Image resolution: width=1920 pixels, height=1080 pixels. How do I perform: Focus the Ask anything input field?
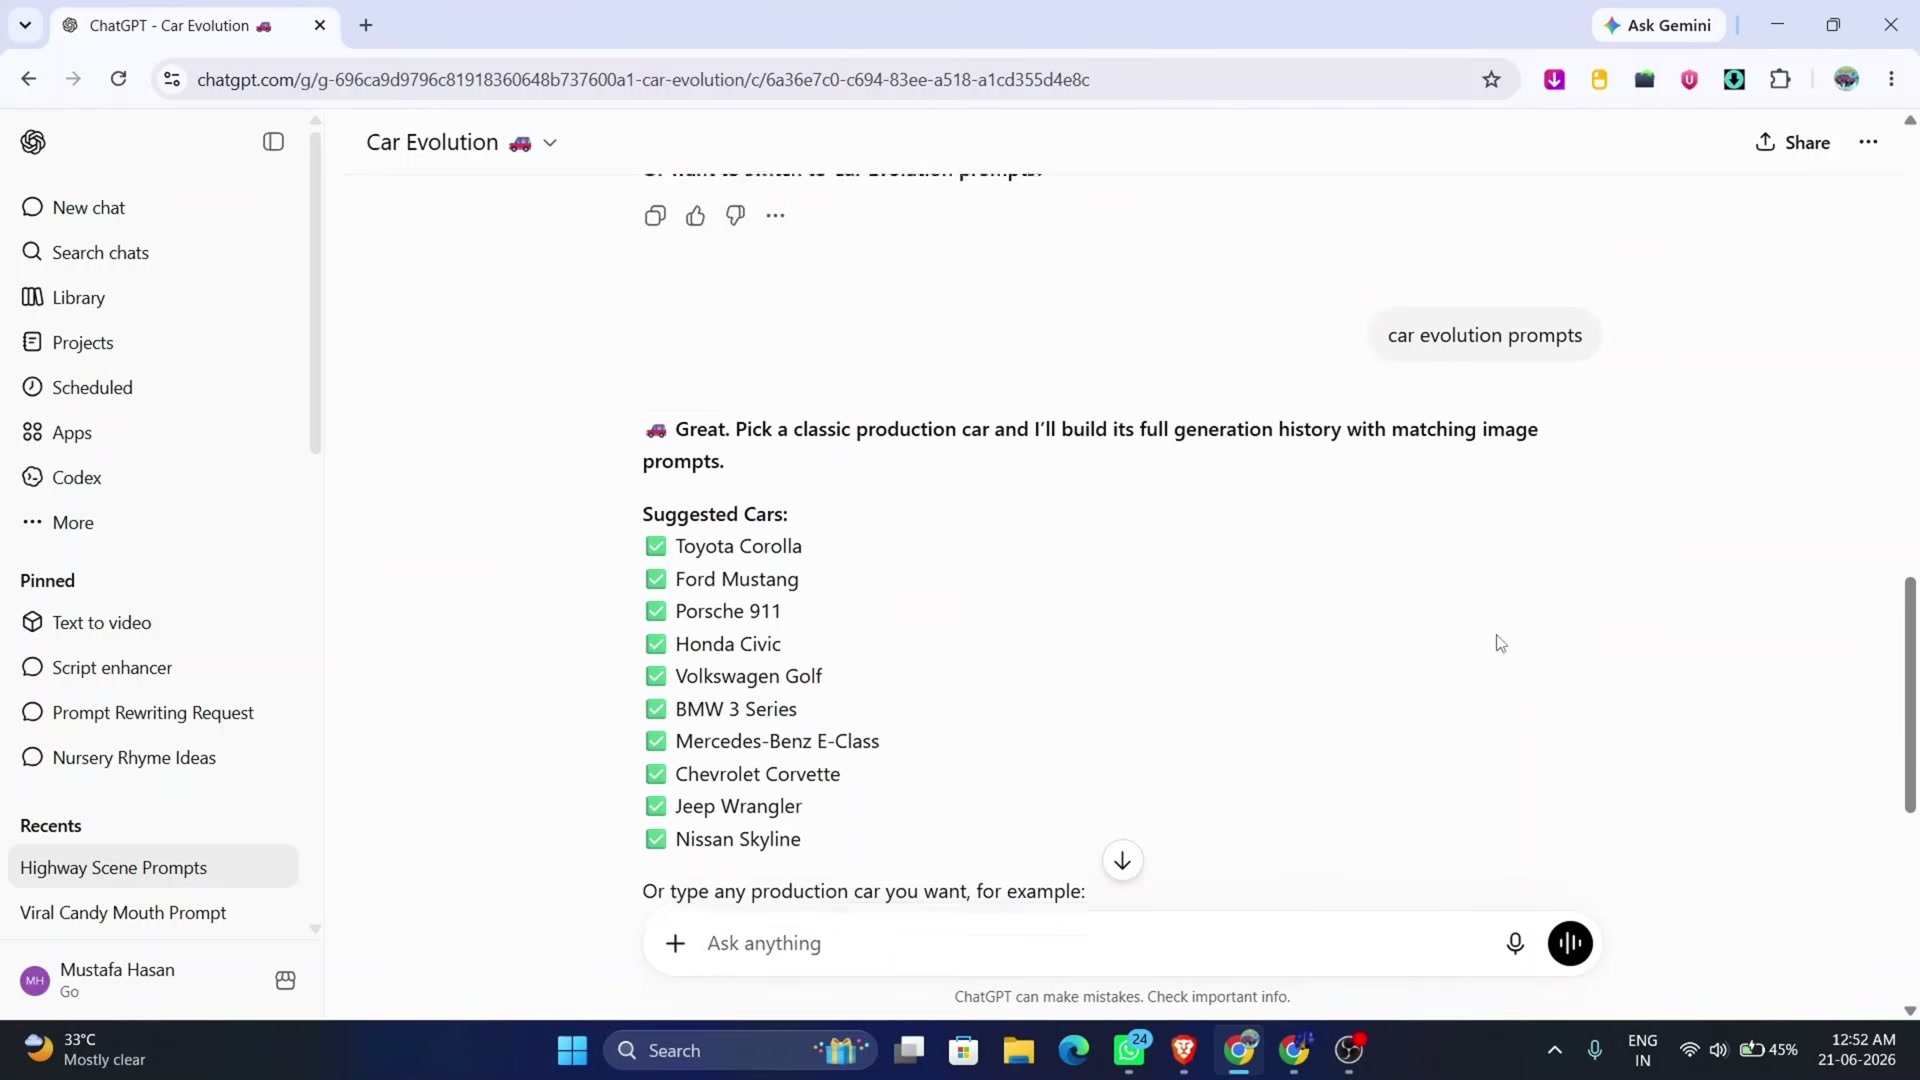(x=1095, y=944)
